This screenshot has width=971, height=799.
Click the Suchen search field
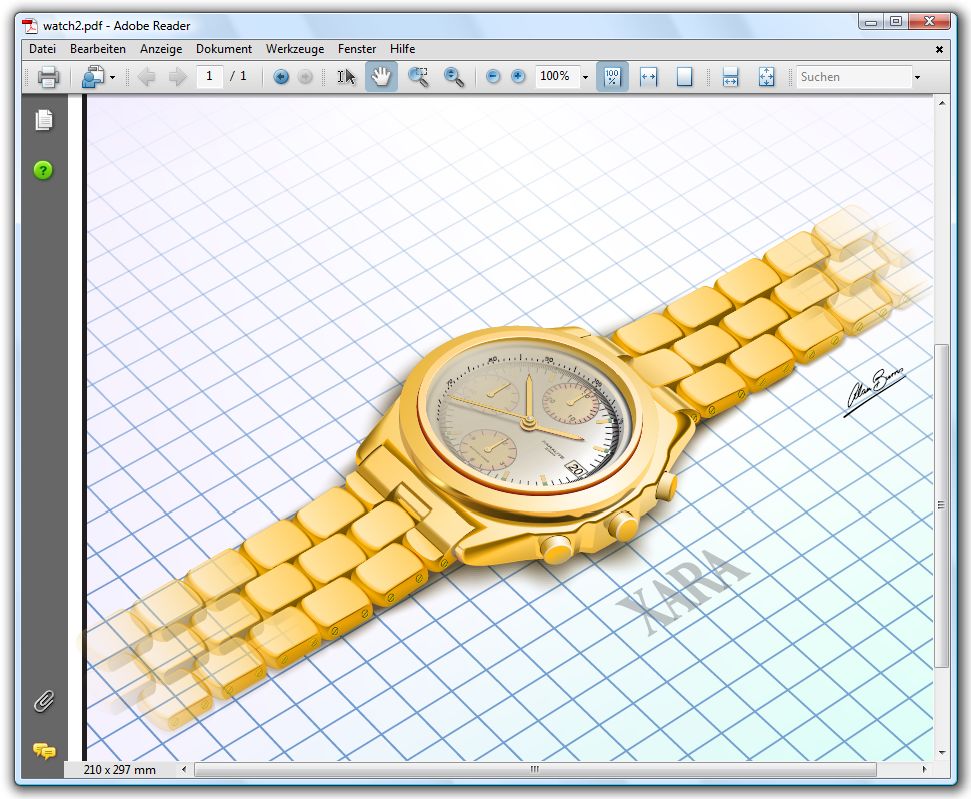[850, 77]
